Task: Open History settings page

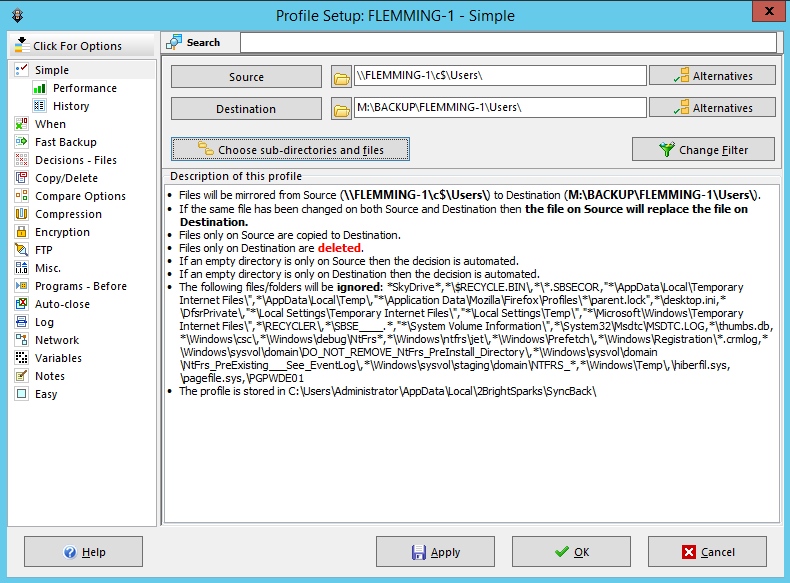Action: pyautogui.click(x=71, y=106)
